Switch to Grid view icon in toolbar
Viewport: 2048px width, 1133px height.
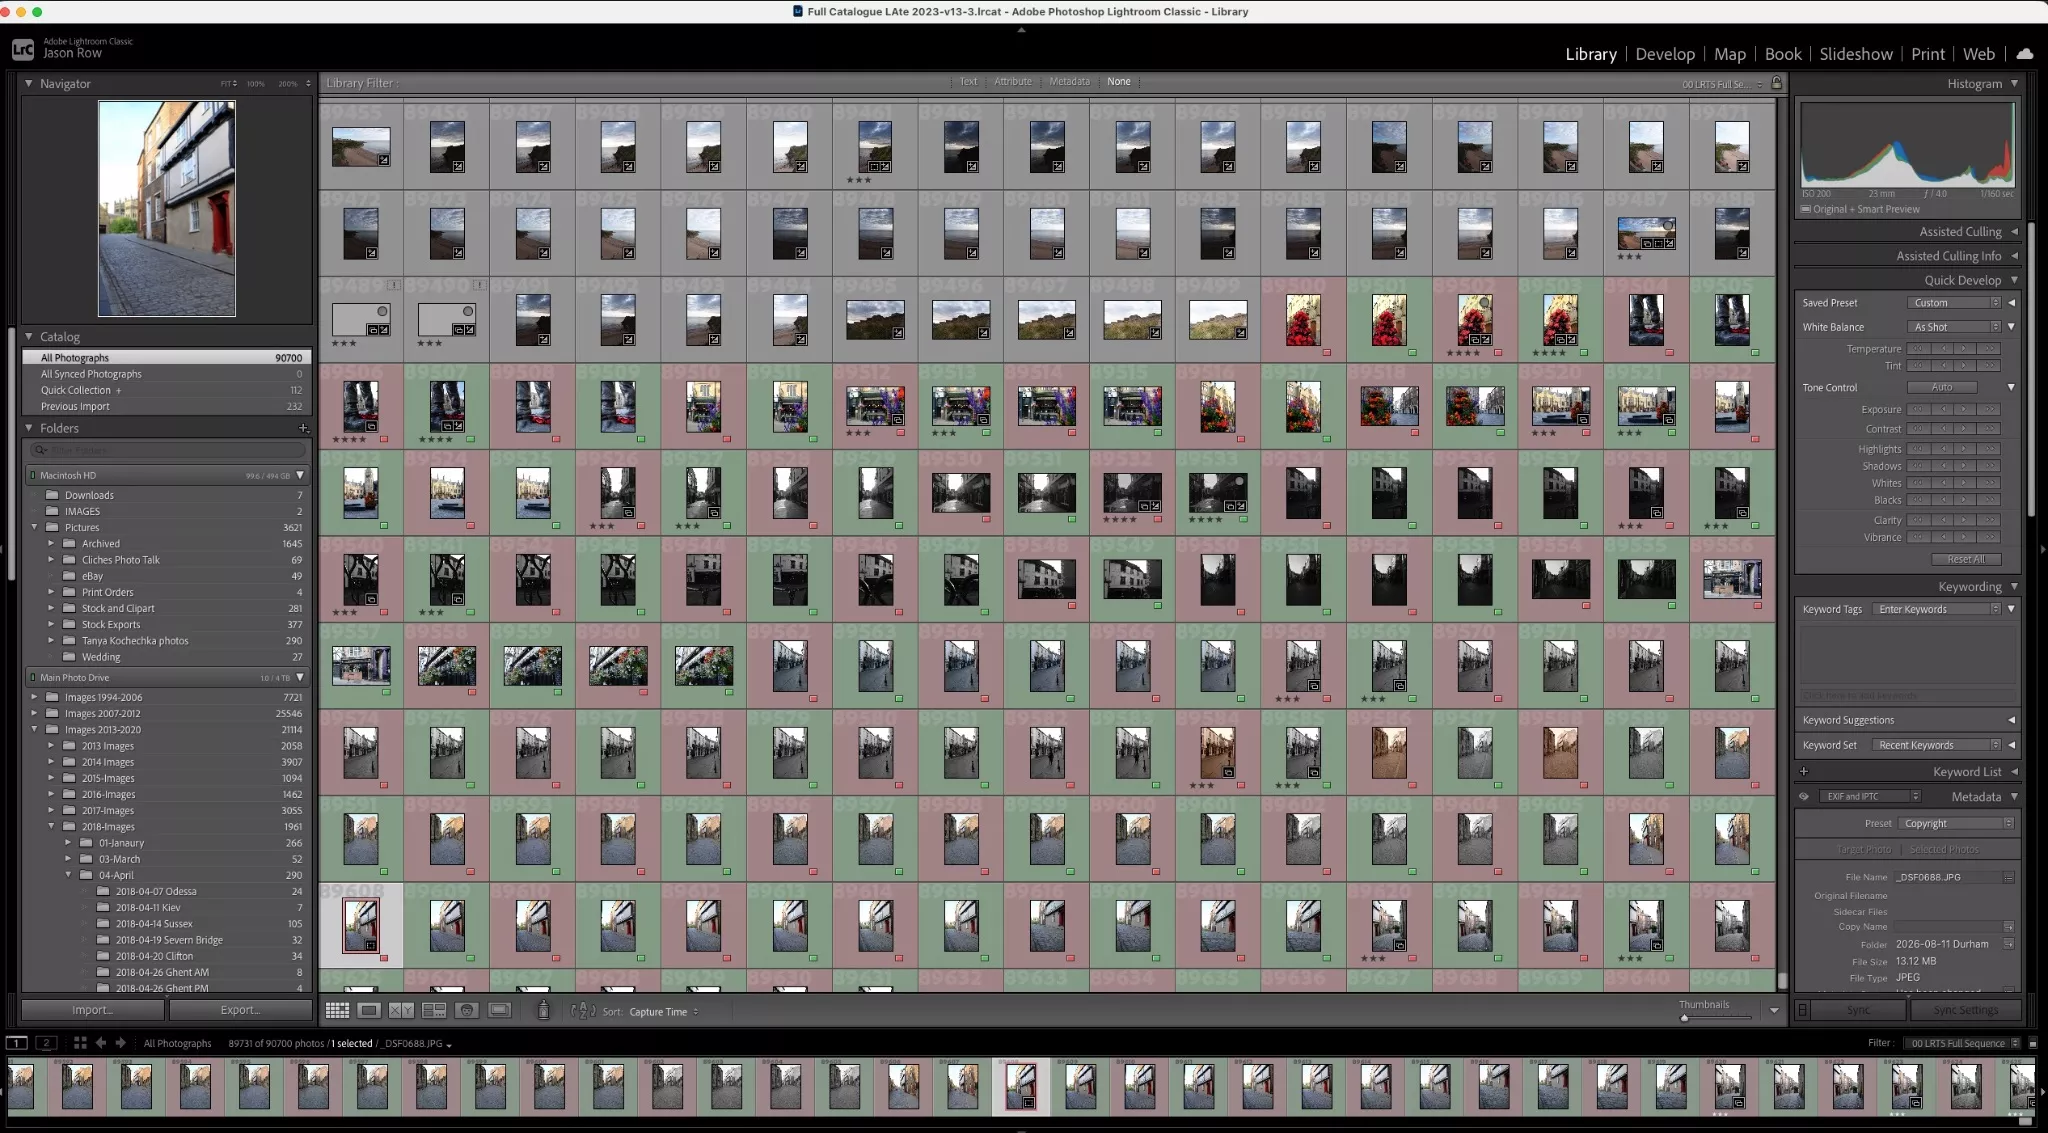(x=338, y=1011)
